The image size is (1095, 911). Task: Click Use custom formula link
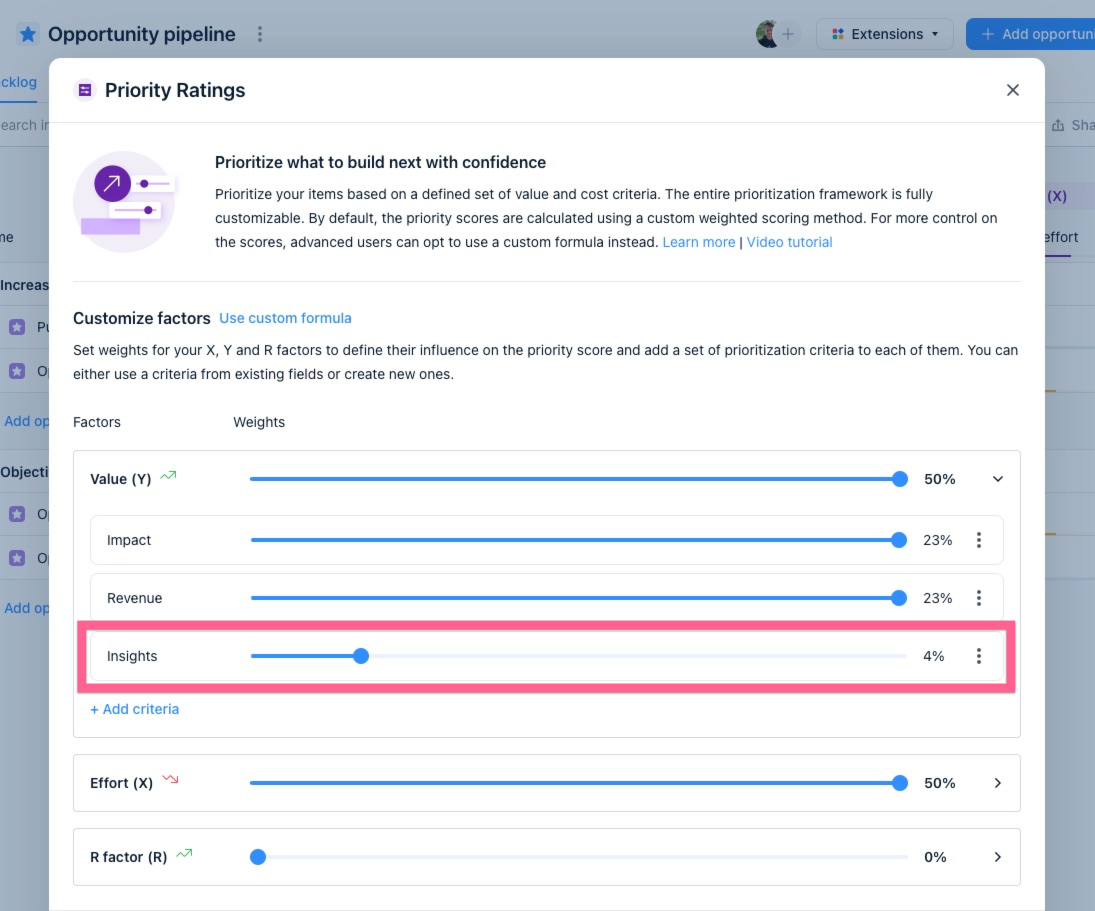(x=285, y=318)
